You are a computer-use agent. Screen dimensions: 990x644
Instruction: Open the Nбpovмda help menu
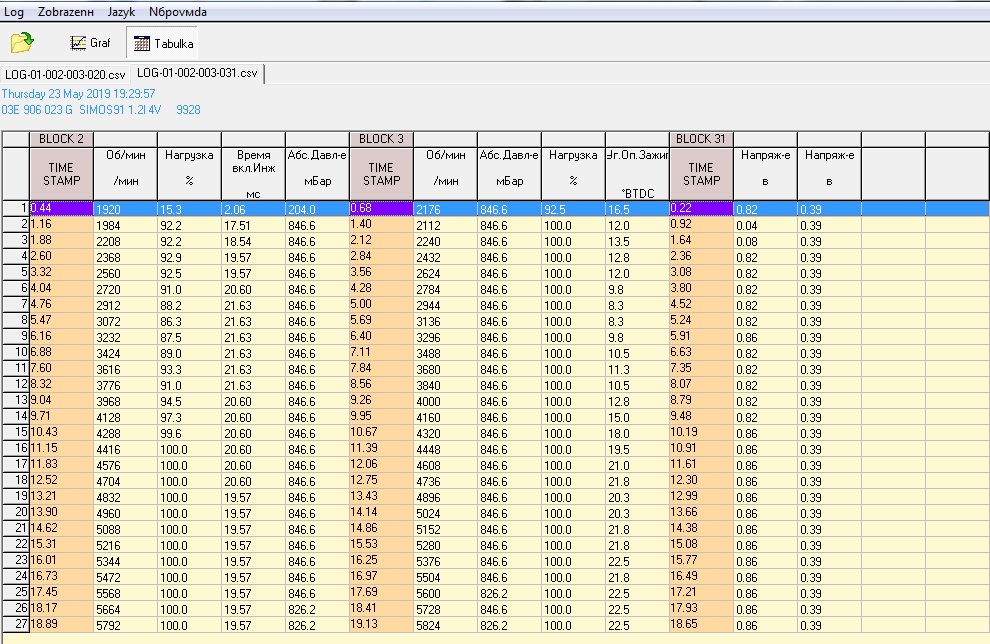177,12
